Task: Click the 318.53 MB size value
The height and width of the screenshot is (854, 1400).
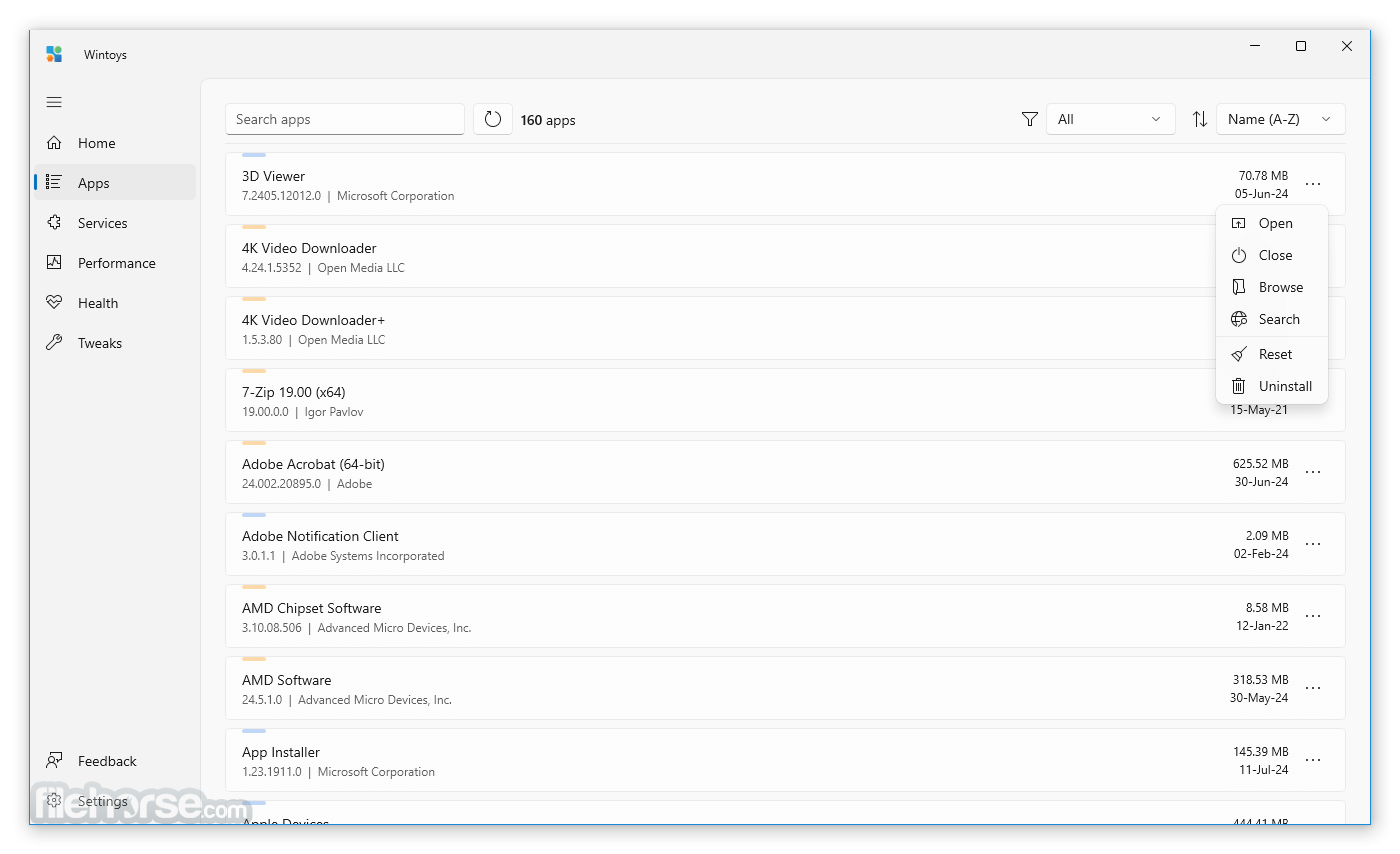Action: 1260,680
